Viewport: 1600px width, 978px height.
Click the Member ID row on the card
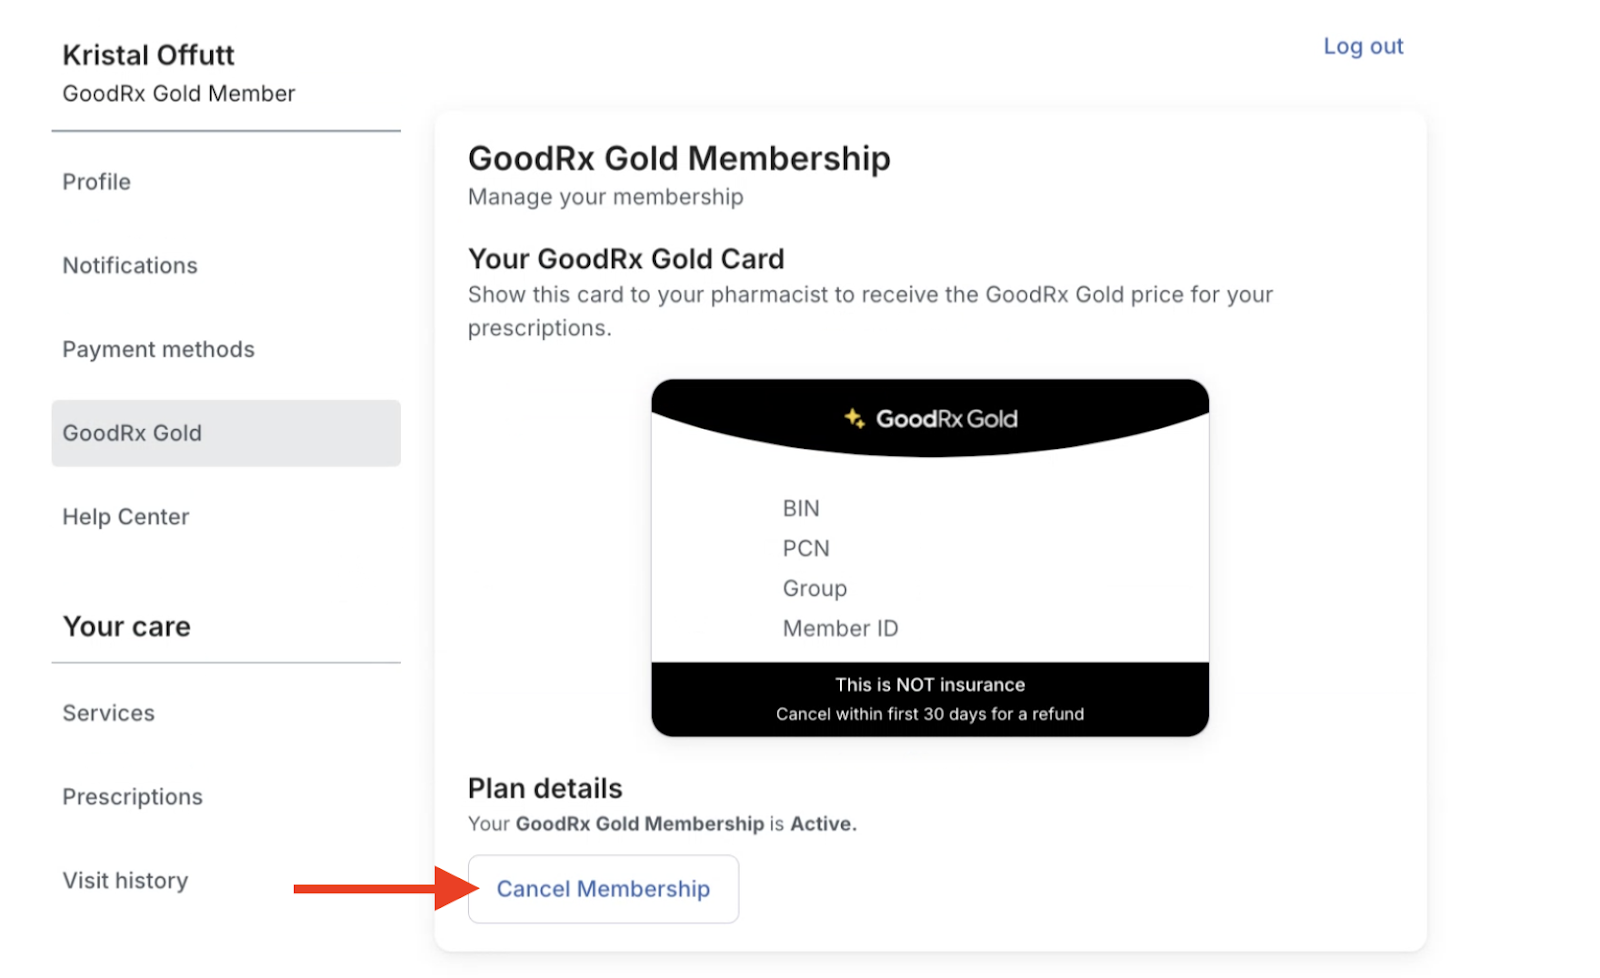coord(841,628)
